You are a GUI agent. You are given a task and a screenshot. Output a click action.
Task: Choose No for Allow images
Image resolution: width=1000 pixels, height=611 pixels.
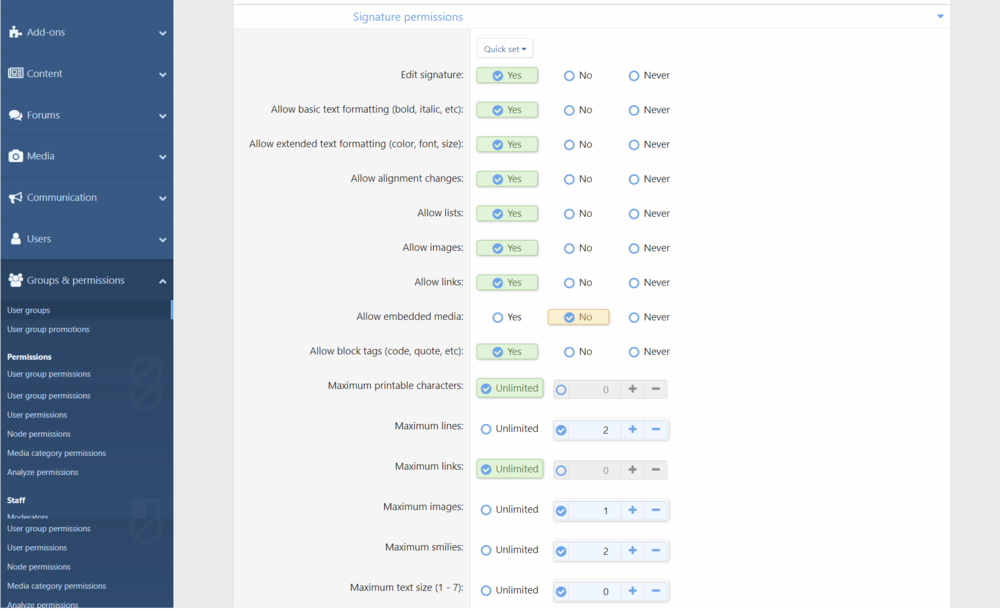click(569, 248)
